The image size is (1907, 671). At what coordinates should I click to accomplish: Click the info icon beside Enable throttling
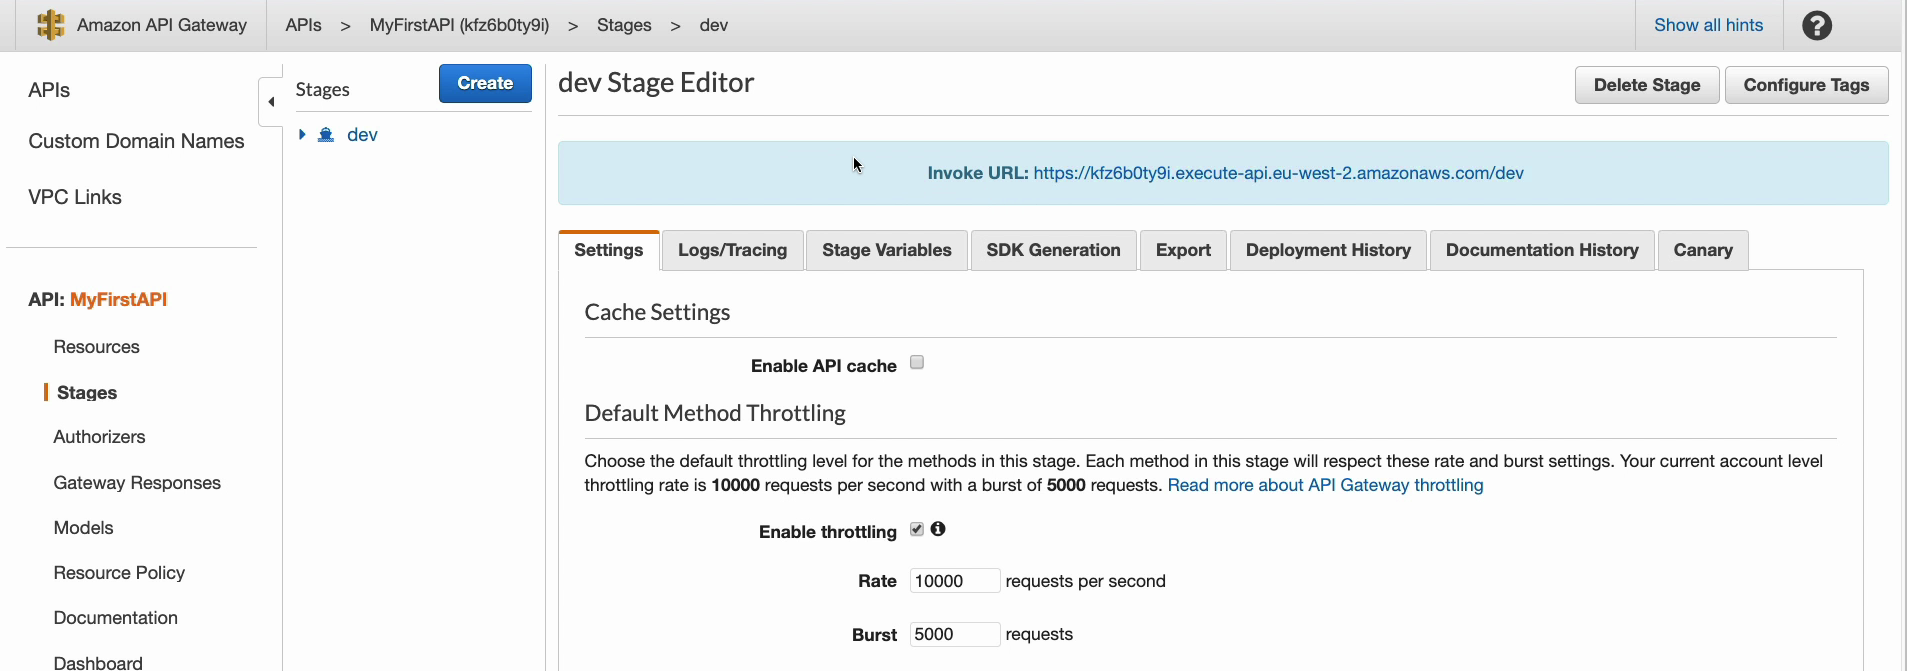[938, 529]
